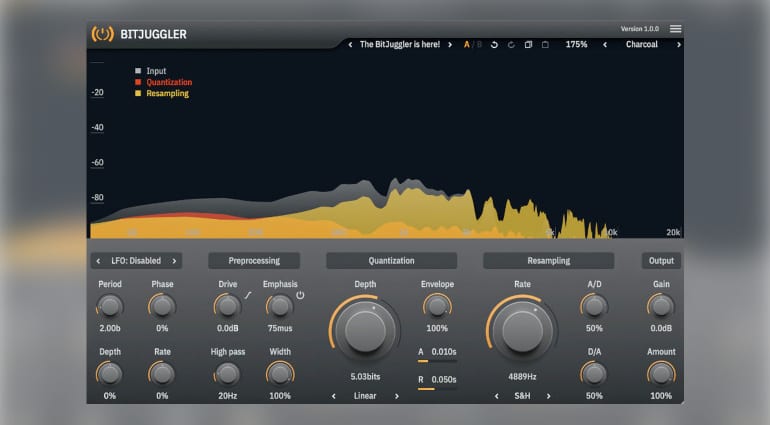Click the envelope attack A slider bar
This screenshot has height=425, width=770.
click(x=437, y=362)
